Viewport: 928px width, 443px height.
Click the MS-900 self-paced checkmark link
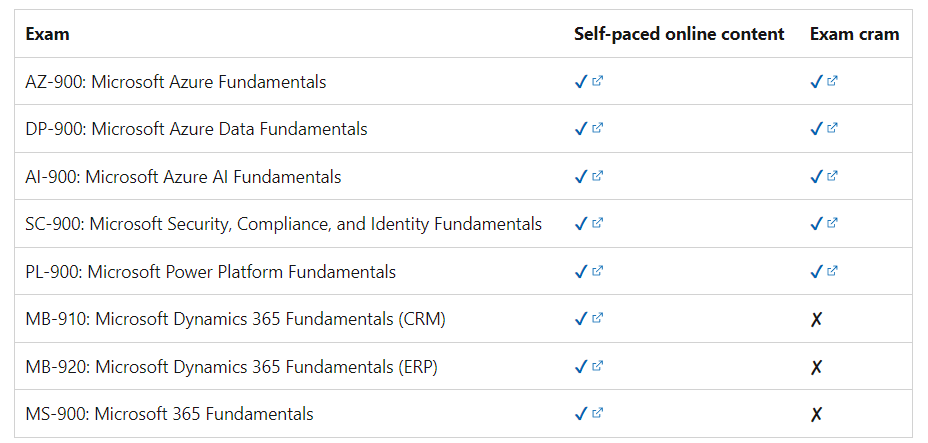click(581, 414)
